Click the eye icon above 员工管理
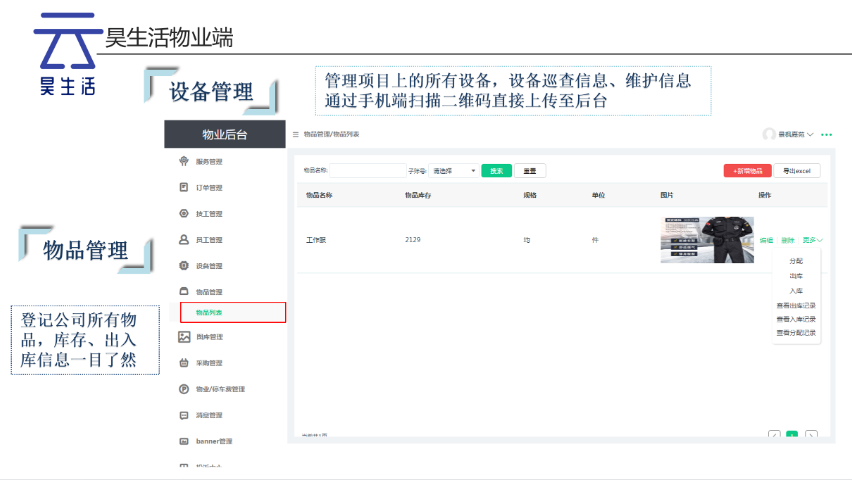 (184, 213)
